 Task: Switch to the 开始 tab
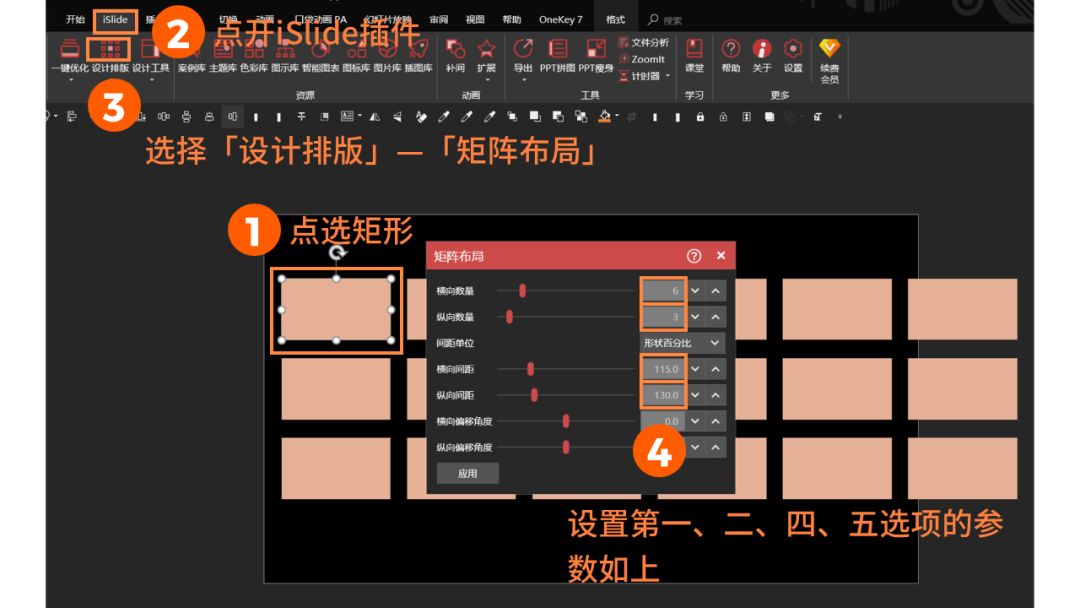point(75,19)
